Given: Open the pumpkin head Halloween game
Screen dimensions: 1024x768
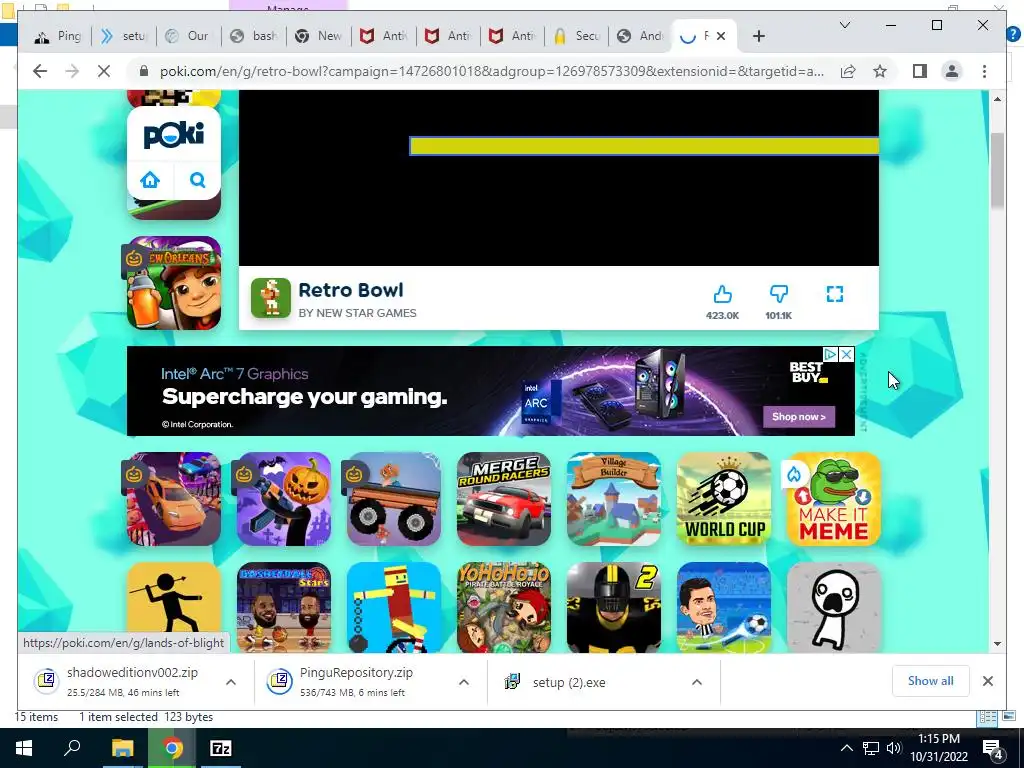Looking at the screenshot, I should tap(283, 499).
